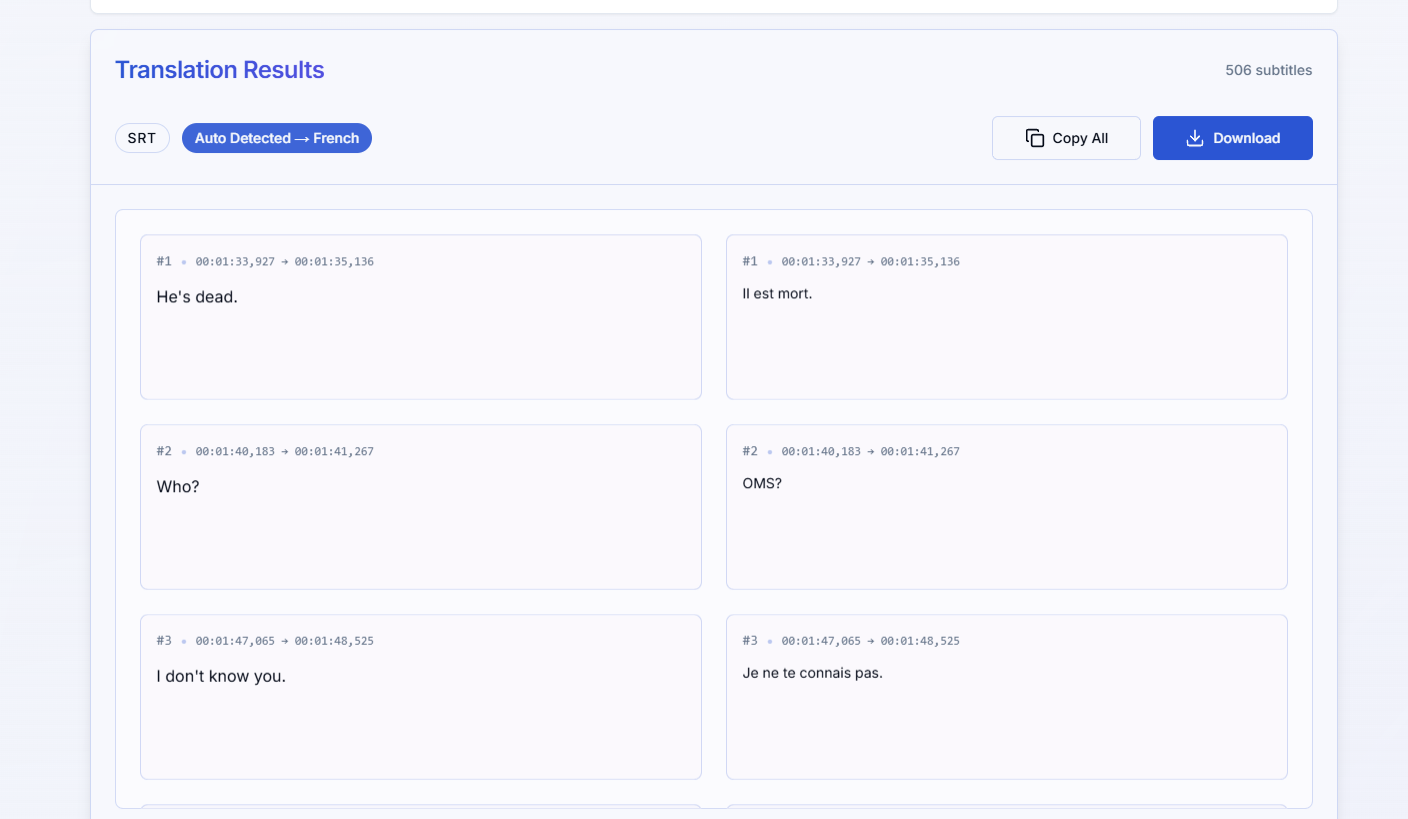Click the Download button

click(1233, 138)
